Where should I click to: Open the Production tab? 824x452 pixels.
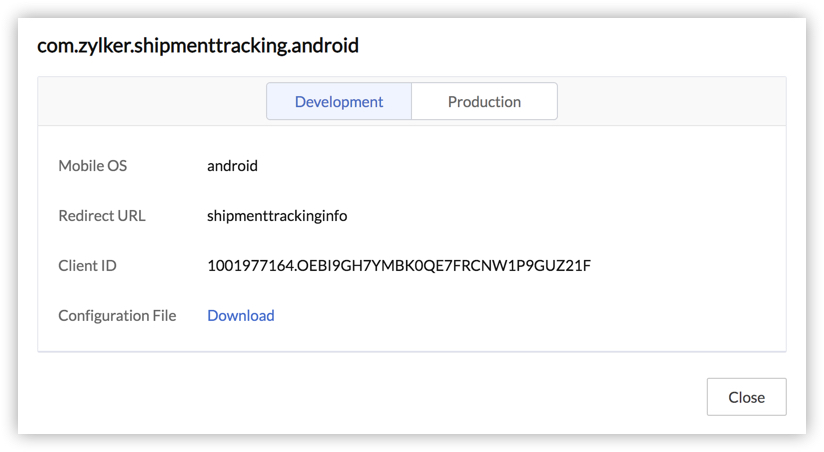tap(484, 102)
